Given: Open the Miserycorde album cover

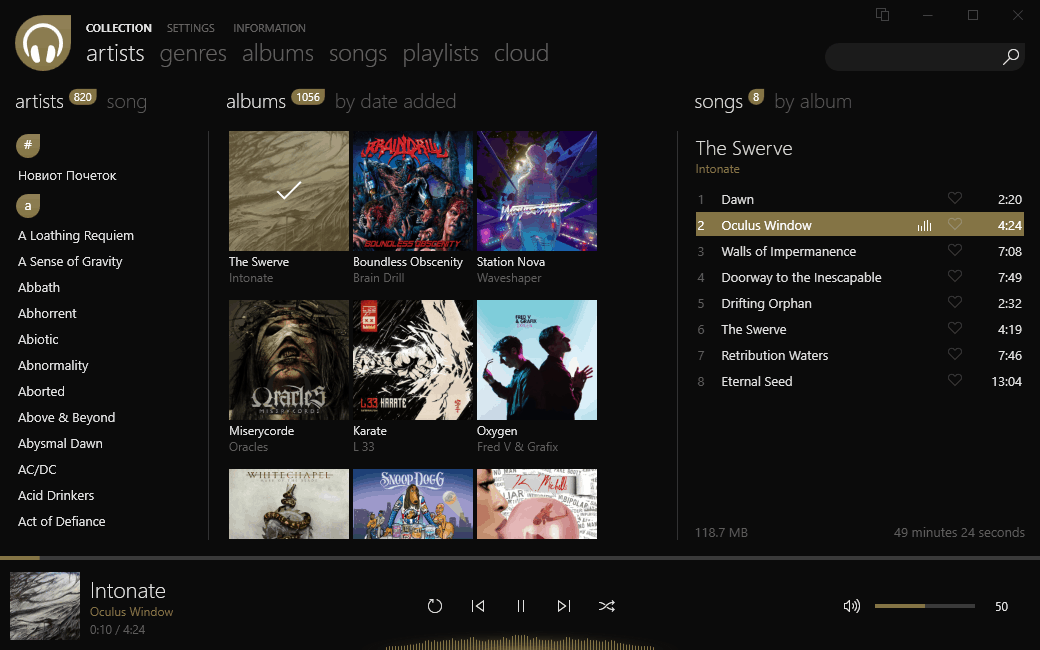Looking at the screenshot, I should (289, 360).
